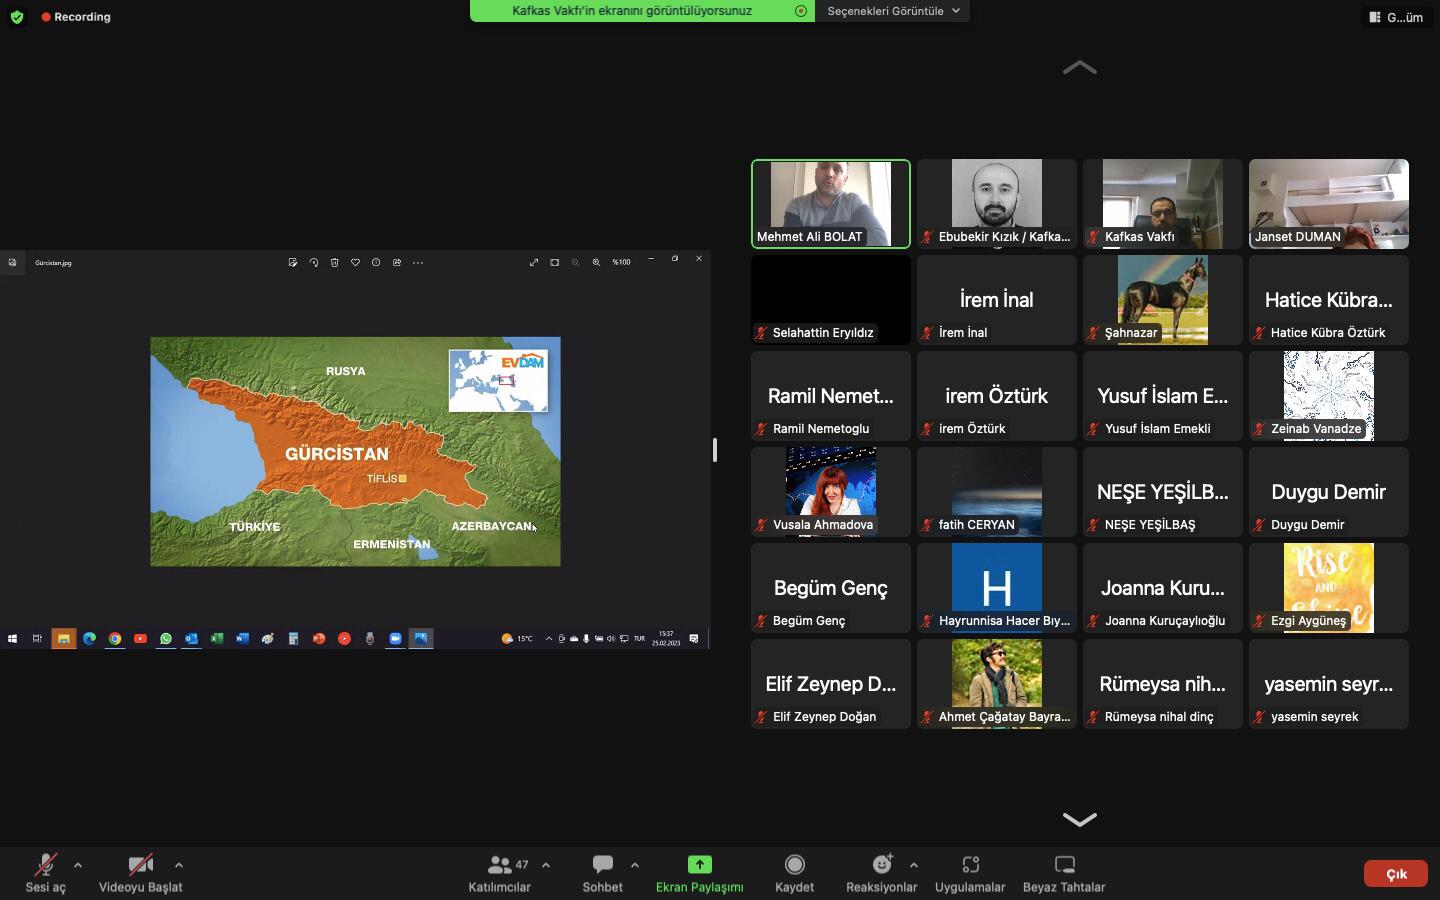Expand the arrow next to Sohbet
Screen dimensions: 1440x900
635,865
